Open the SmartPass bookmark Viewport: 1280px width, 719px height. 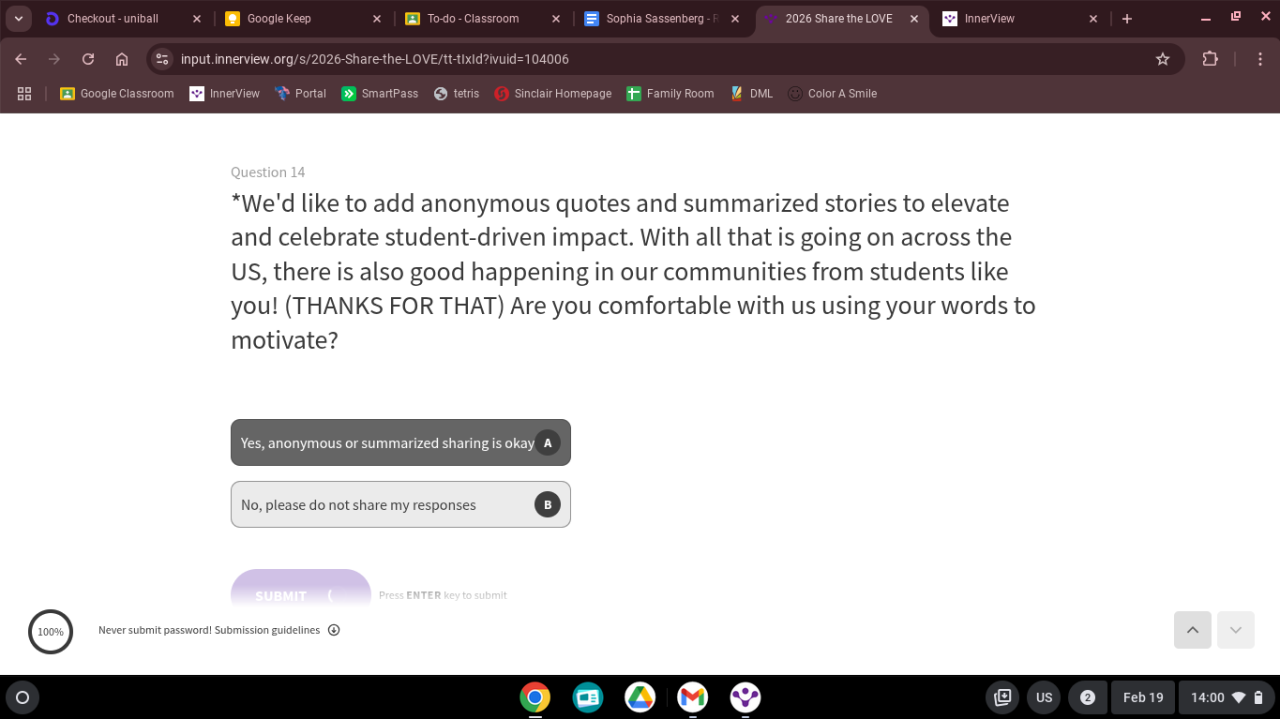pyautogui.click(x=380, y=94)
